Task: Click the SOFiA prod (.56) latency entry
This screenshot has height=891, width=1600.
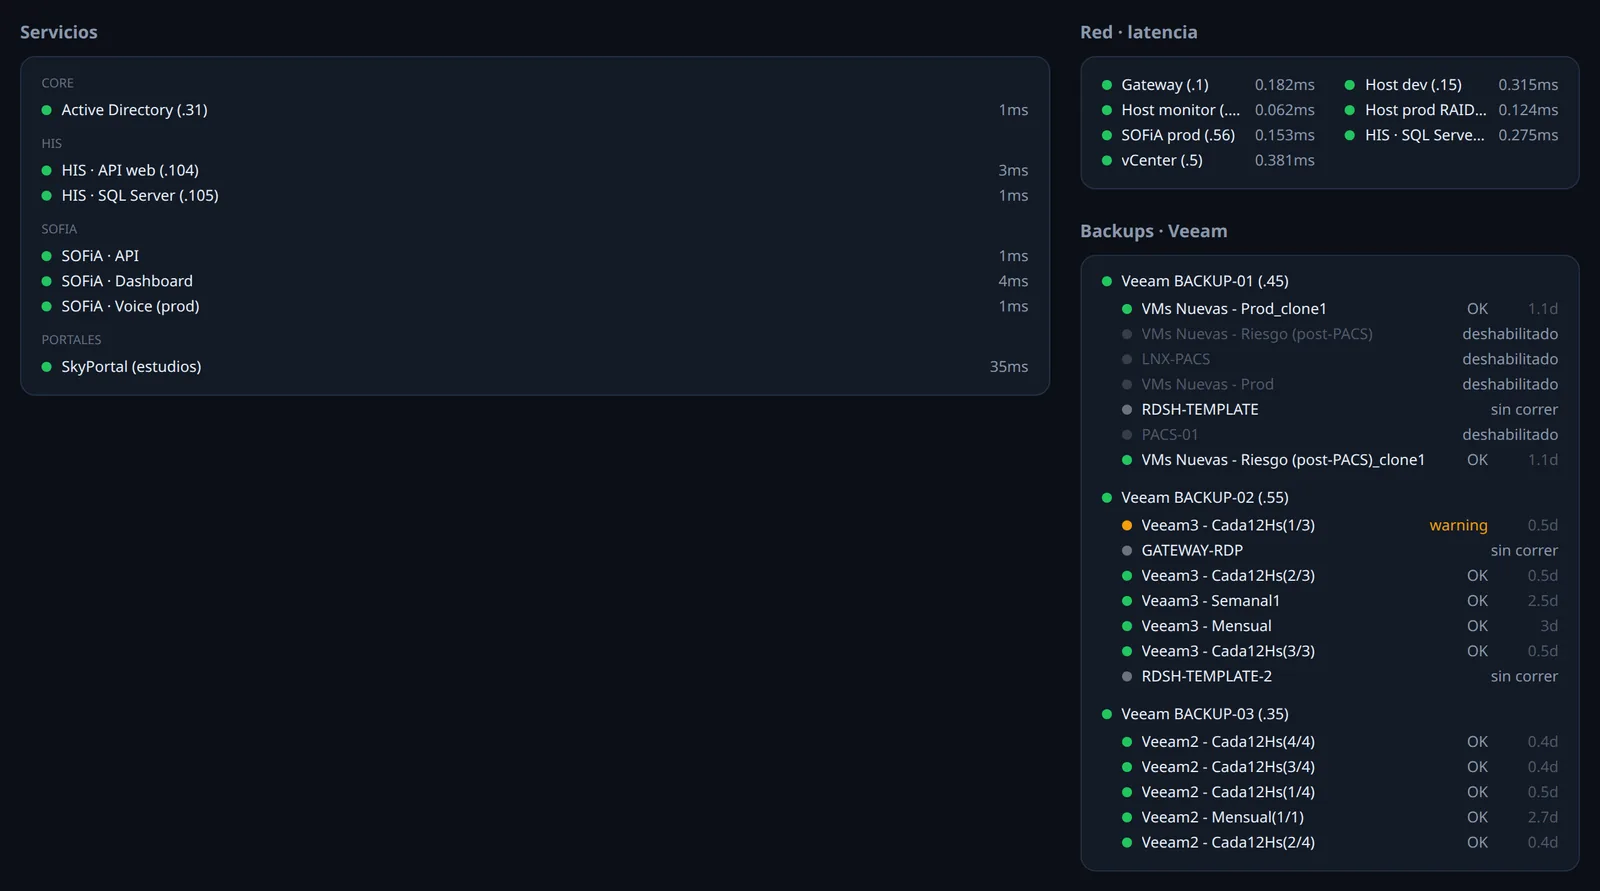Action: tap(1208, 135)
